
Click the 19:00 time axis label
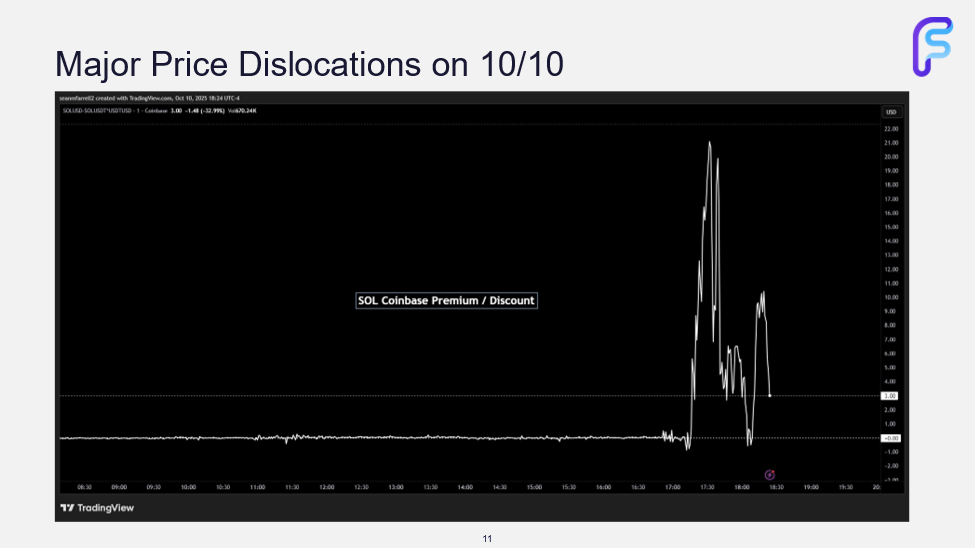coord(811,487)
